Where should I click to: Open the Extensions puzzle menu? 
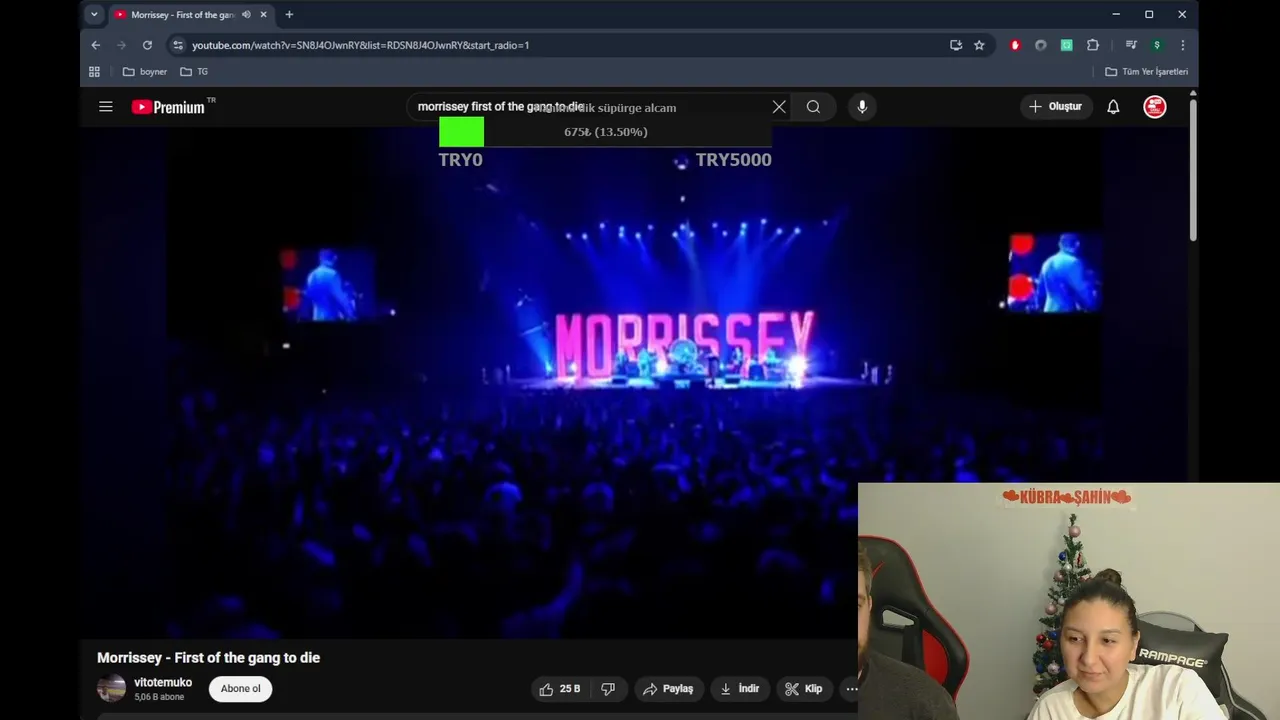(1093, 45)
